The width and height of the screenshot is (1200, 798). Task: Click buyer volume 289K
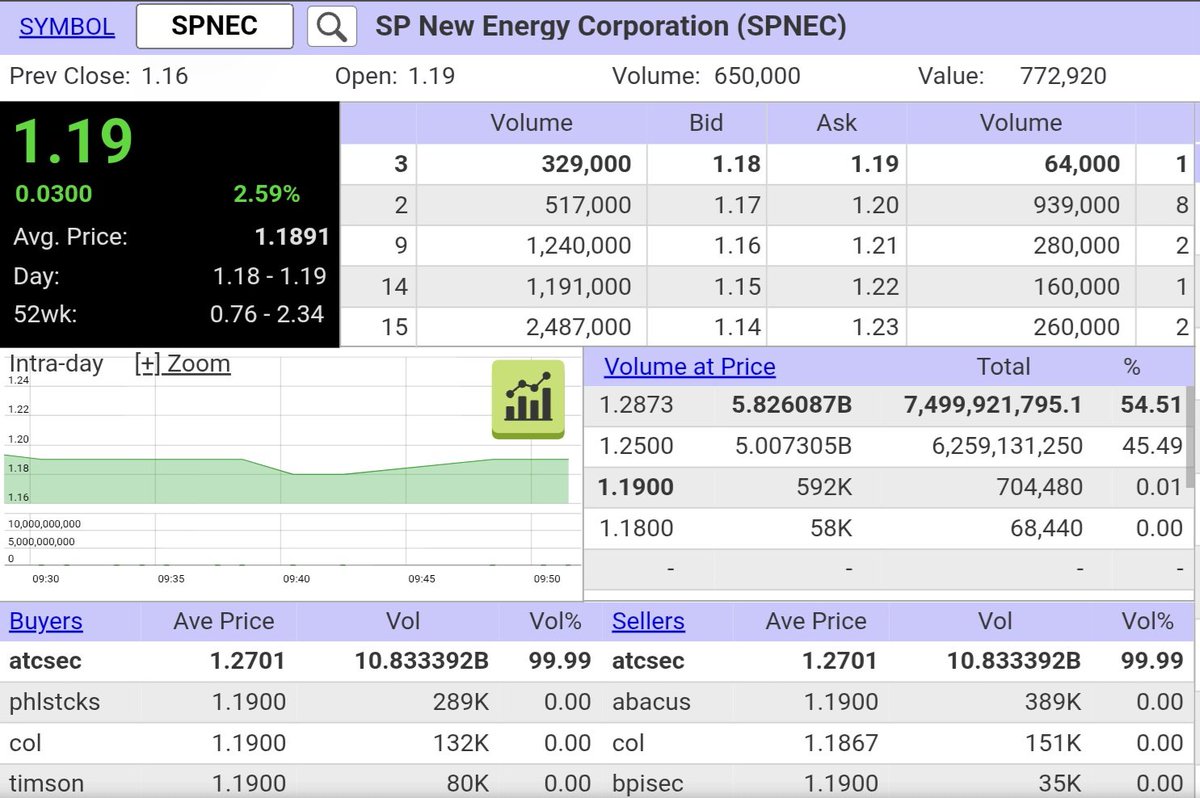click(461, 702)
